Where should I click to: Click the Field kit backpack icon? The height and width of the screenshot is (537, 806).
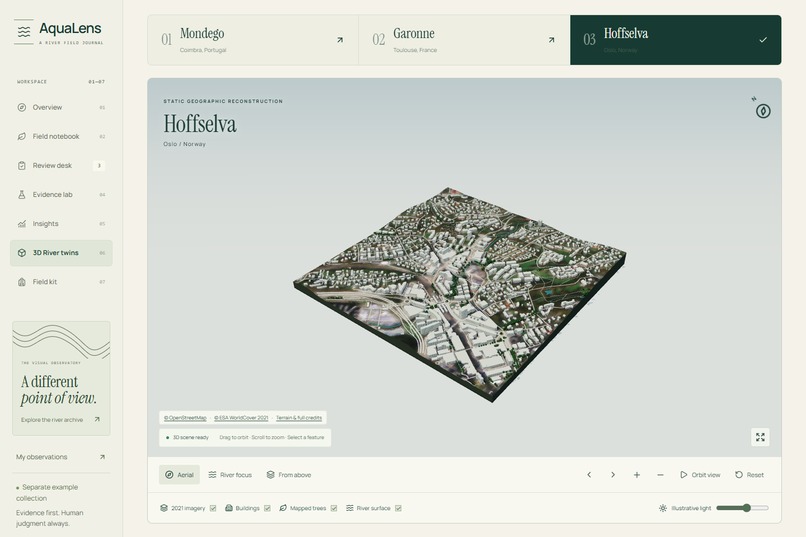pyautogui.click(x=22, y=282)
